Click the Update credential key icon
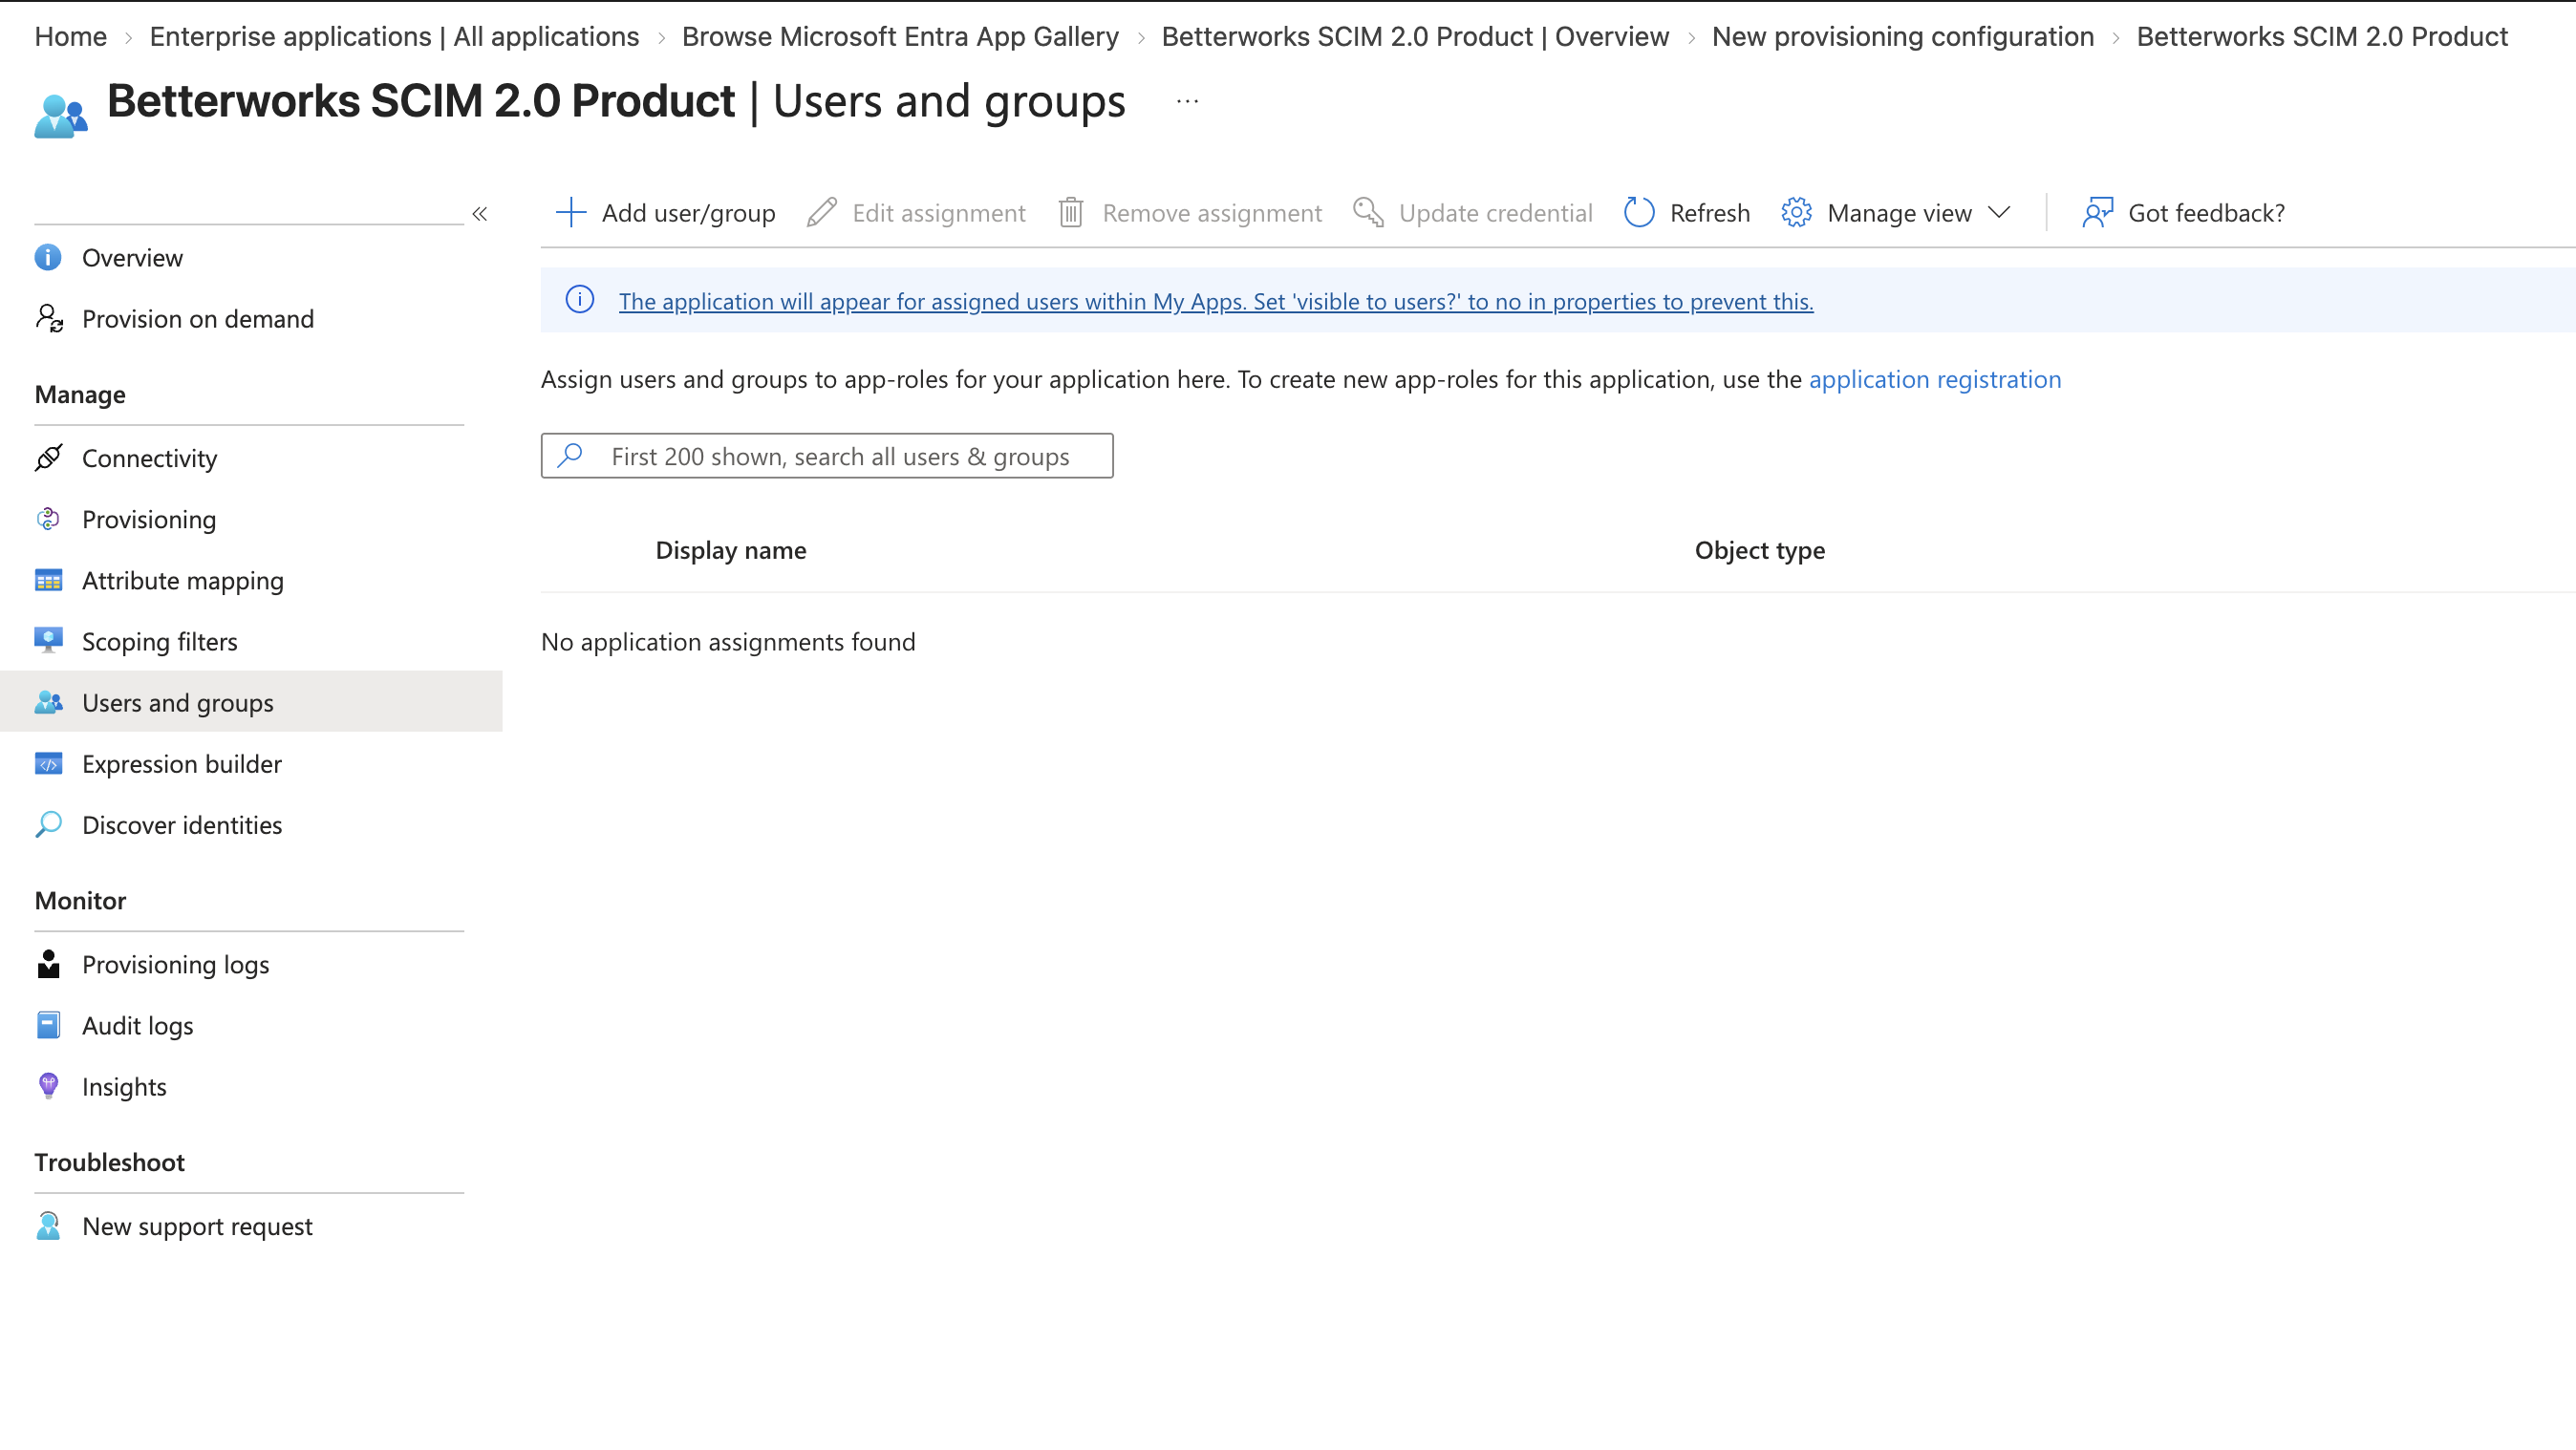This screenshot has height=1450, width=2576. [x=1368, y=212]
